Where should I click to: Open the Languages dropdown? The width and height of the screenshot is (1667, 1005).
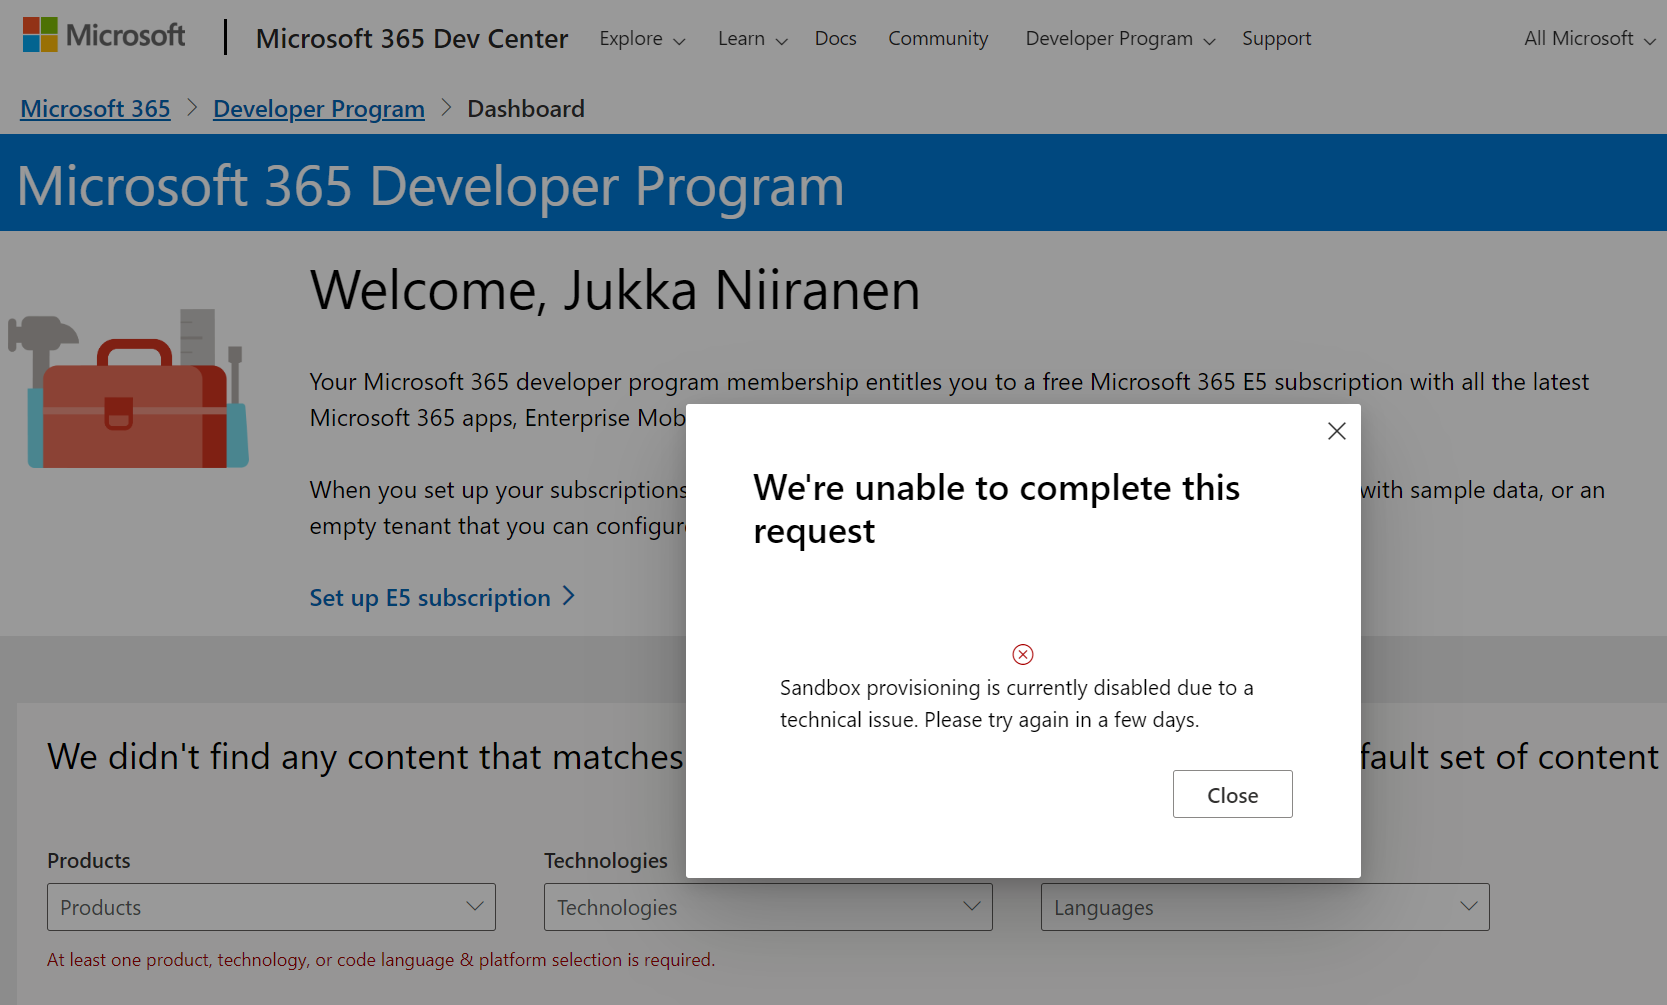click(x=1264, y=907)
